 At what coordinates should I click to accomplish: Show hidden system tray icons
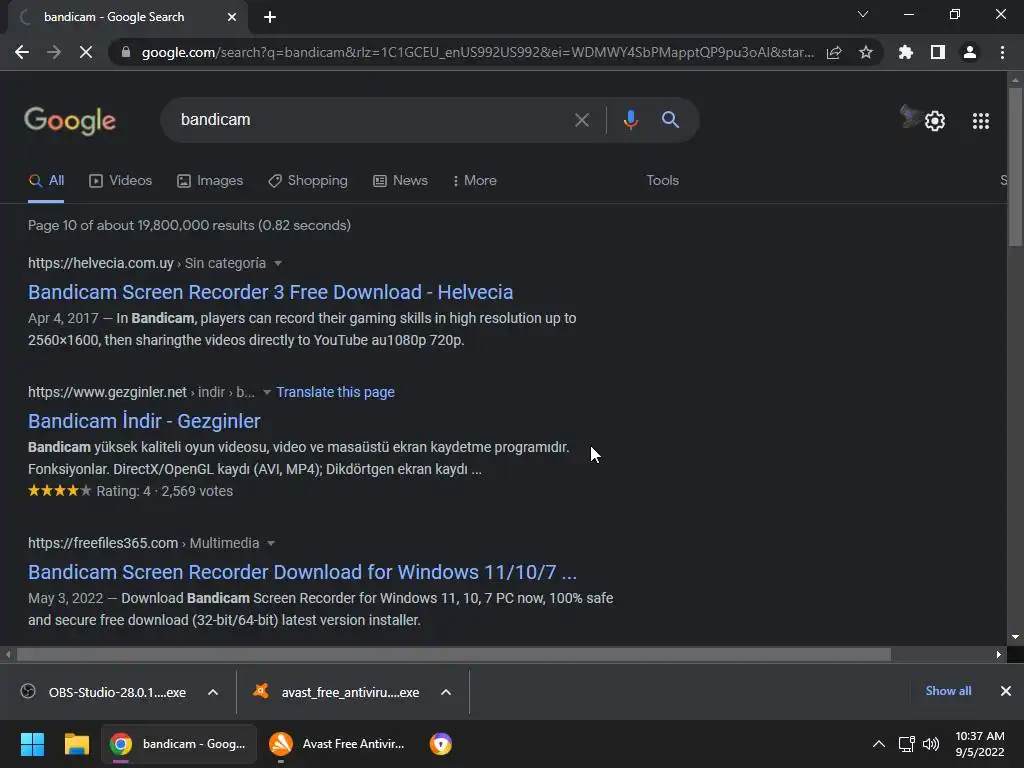(x=879, y=744)
